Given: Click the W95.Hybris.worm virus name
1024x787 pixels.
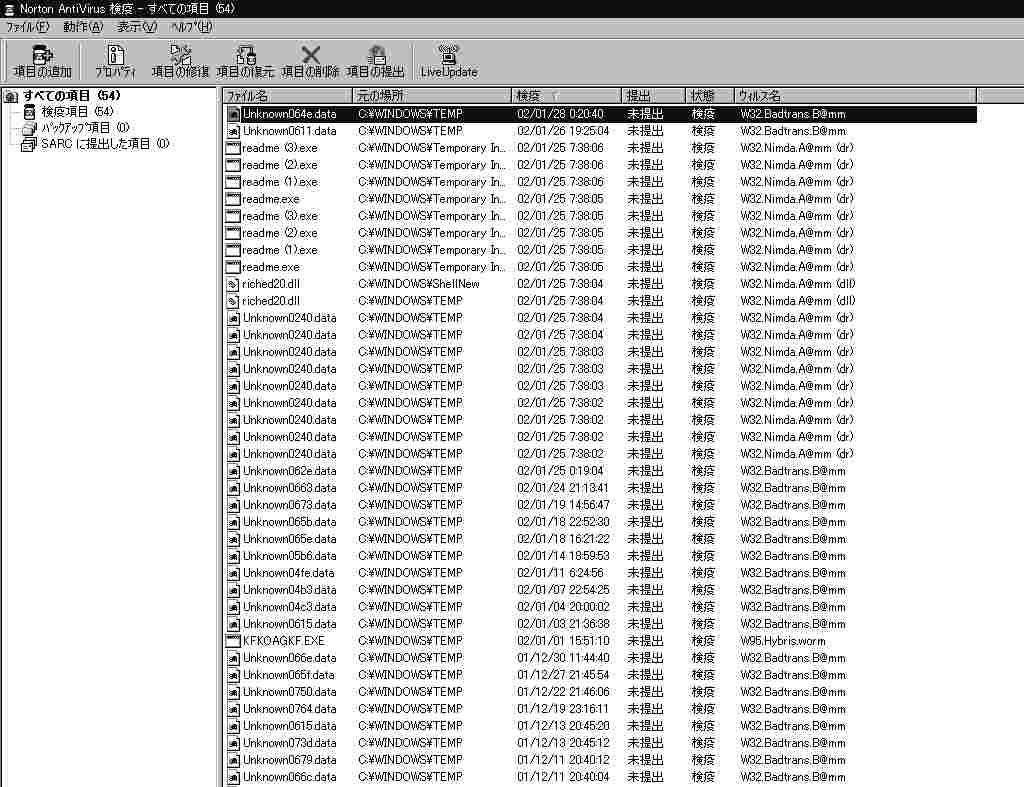Looking at the screenshot, I should [782, 641].
